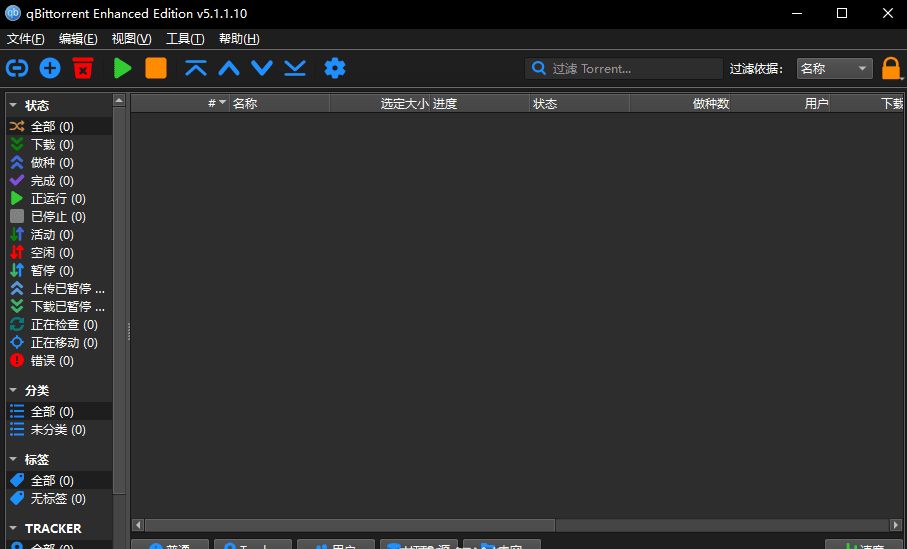Open the 帮助(H) menu

pyautogui.click(x=239, y=39)
